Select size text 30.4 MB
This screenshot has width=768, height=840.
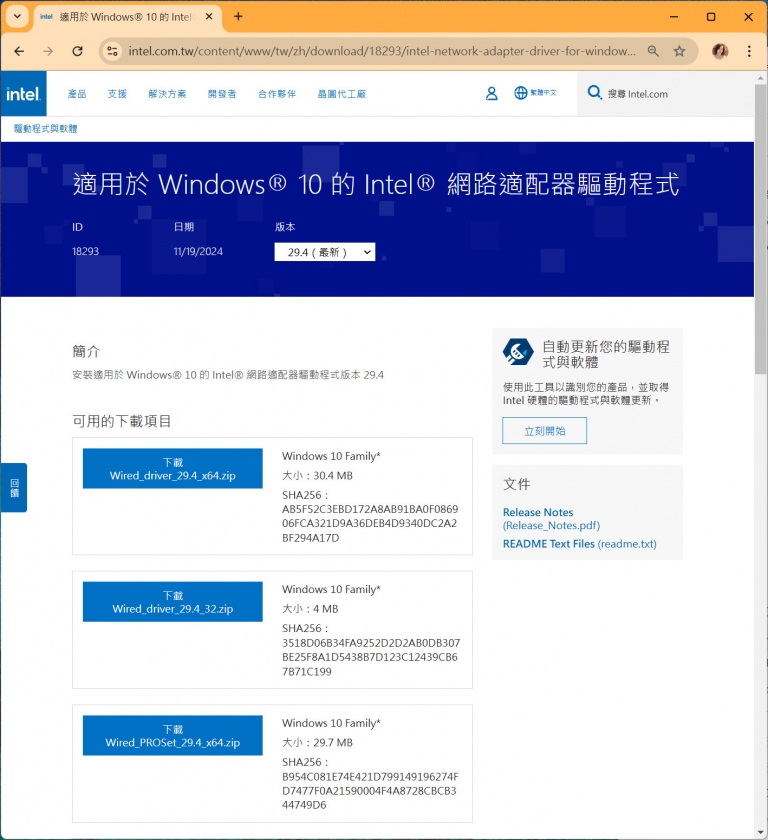click(x=333, y=476)
